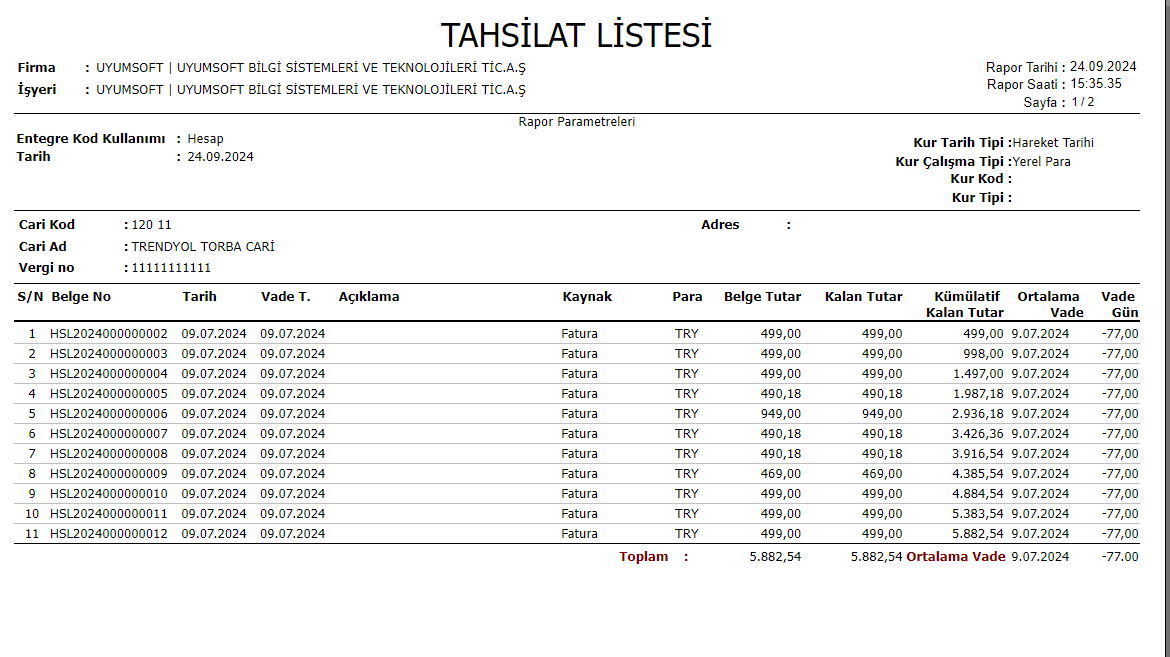The height and width of the screenshot is (657, 1170).
Task: Select document number HSL2024000000002
Action: click(109, 334)
